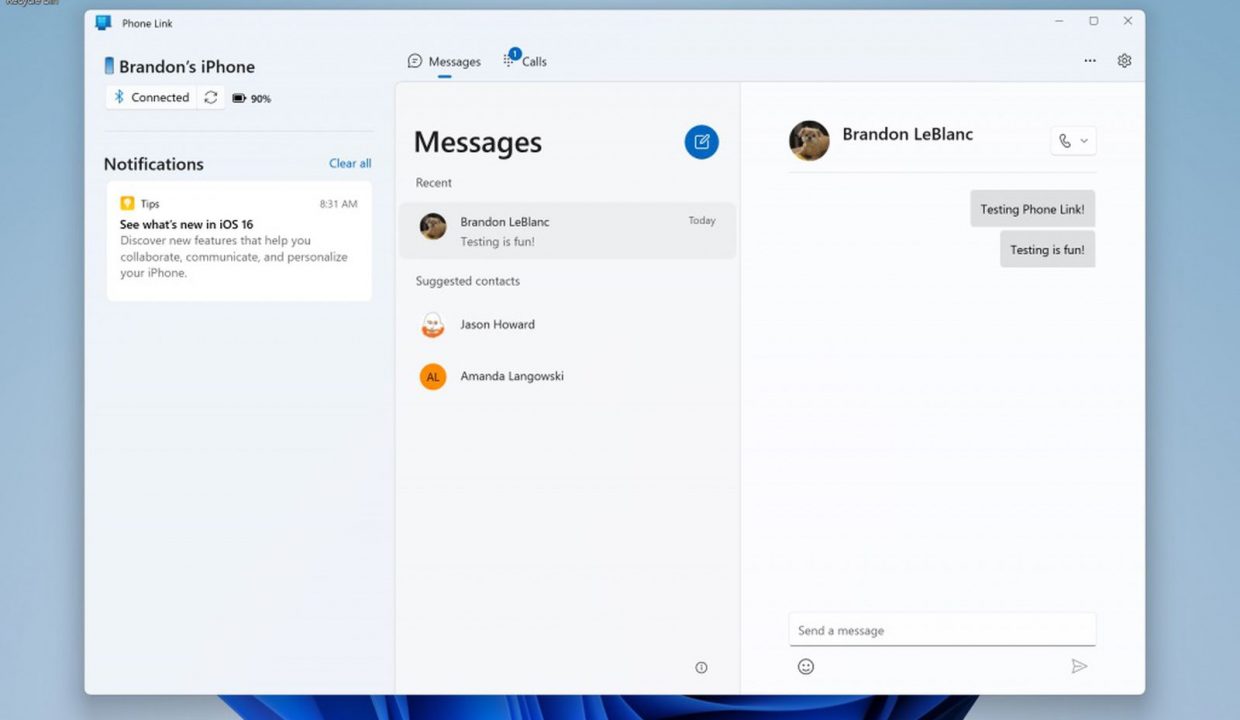The width and height of the screenshot is (1240, 720).
Task: Open the three-dots more options menu
Action: [x=1090, y=61]
